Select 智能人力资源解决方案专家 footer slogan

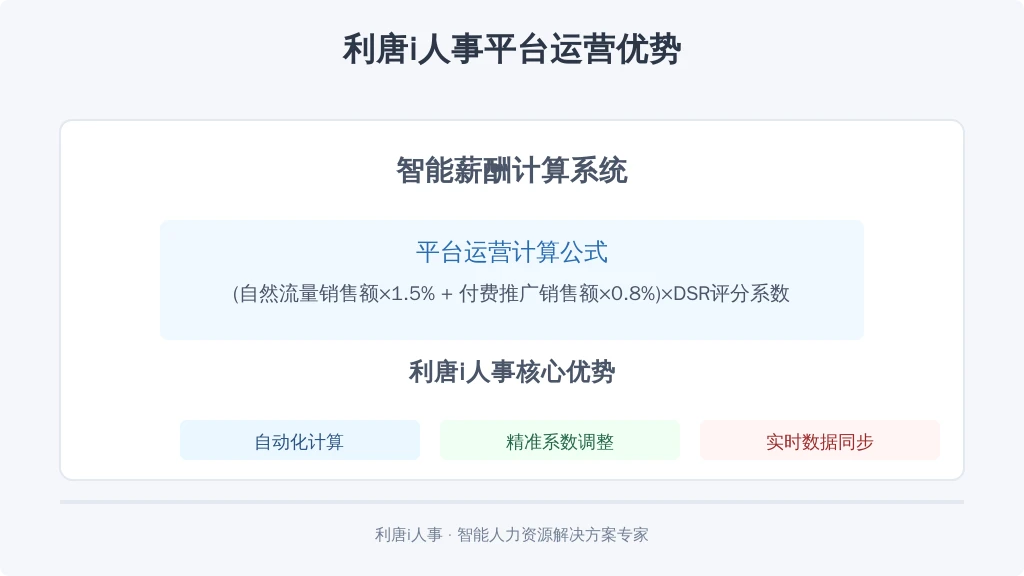pyautogui.click(x=552, y=535)
